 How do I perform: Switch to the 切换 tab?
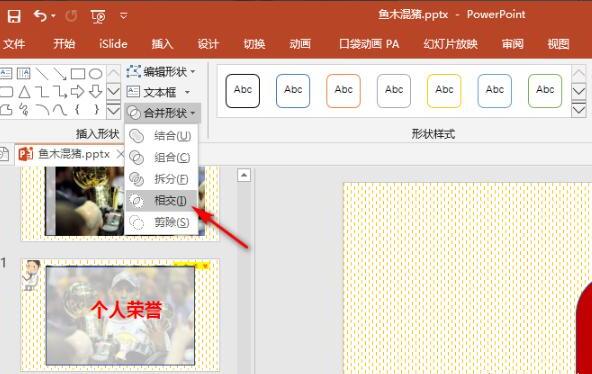[254, 44]
